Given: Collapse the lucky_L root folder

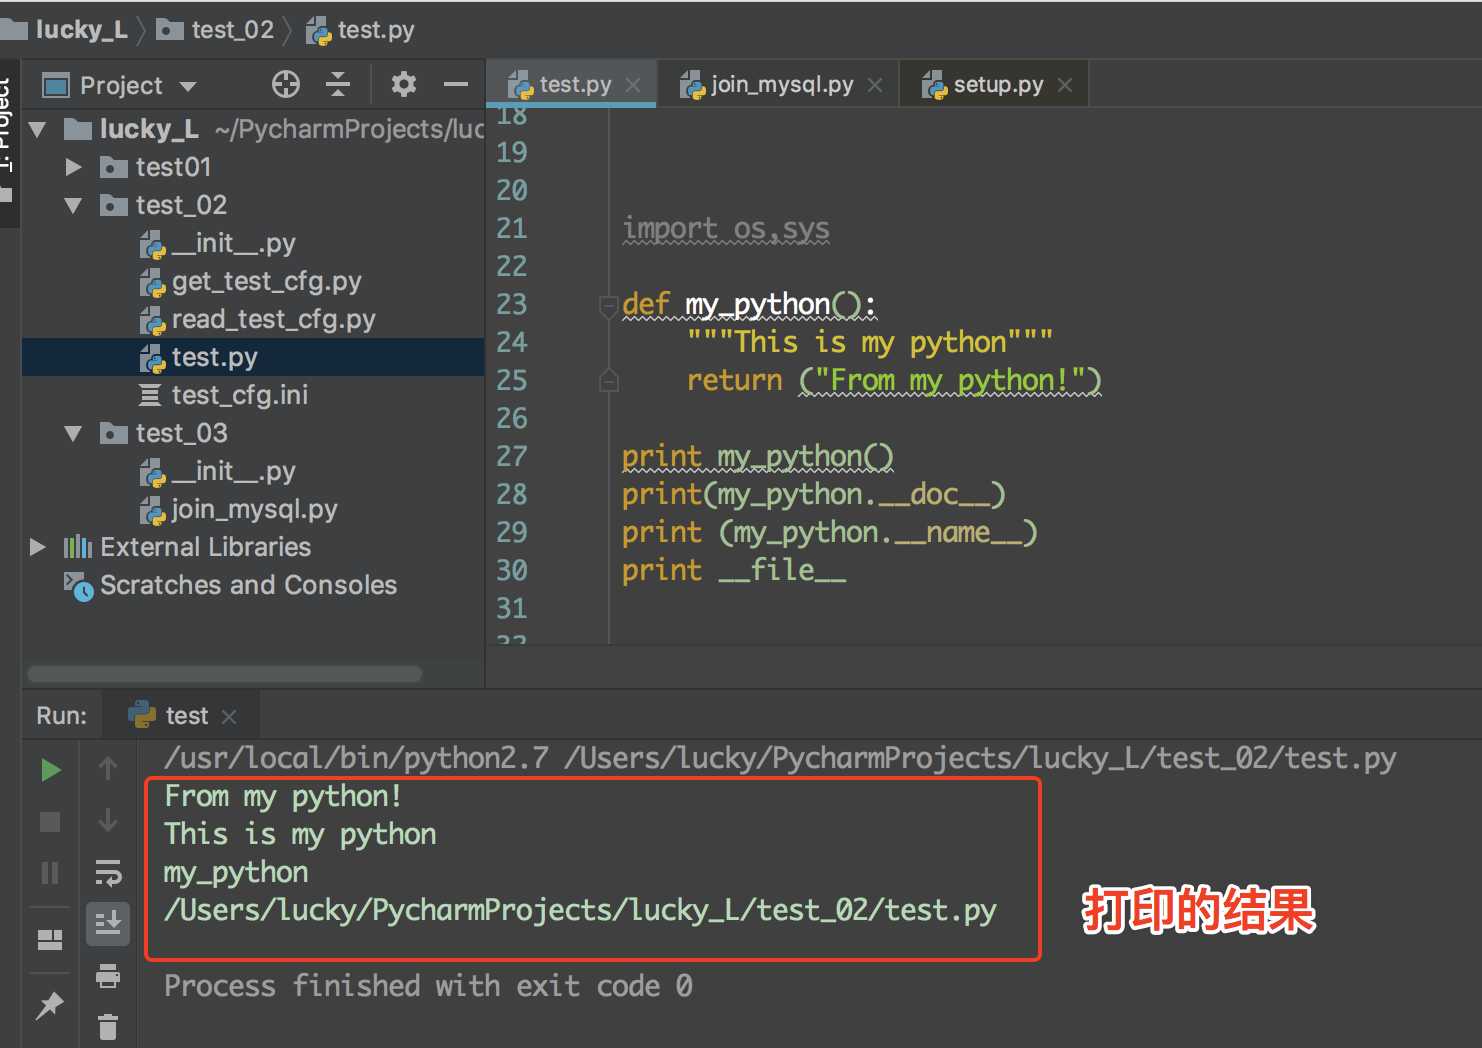Looking at the screenshot, I should point(38,129).
